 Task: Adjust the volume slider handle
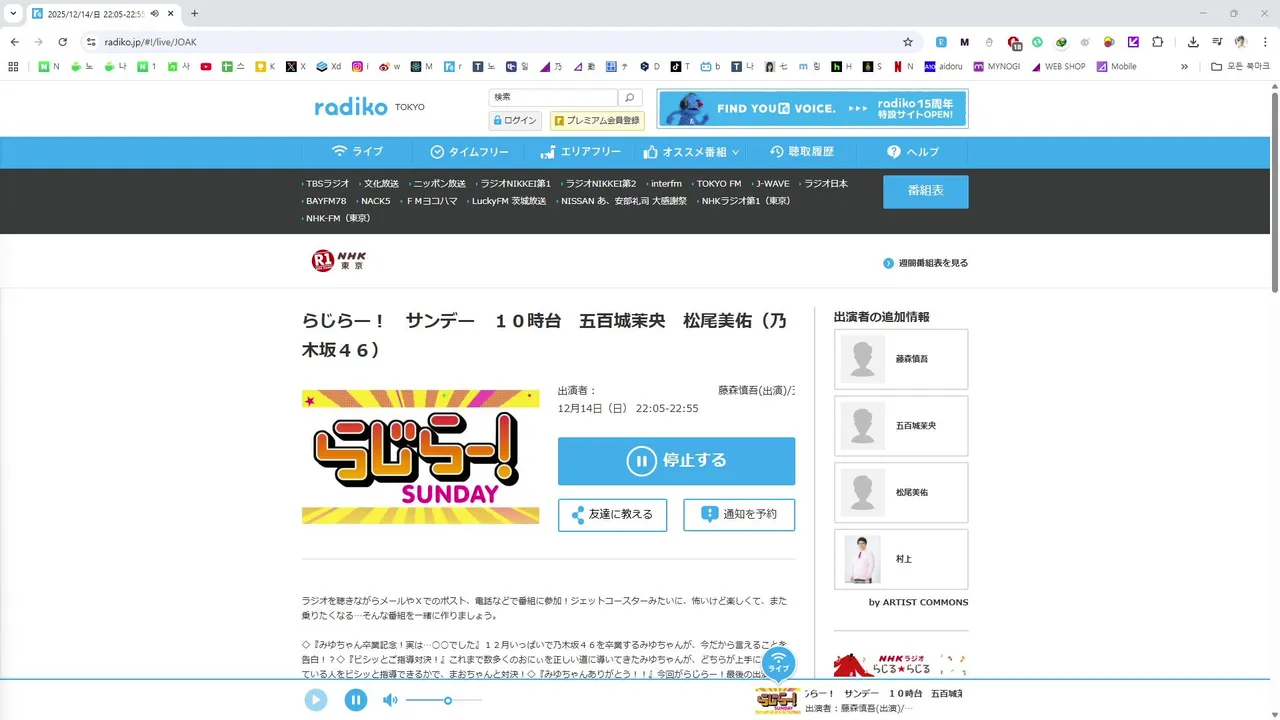pos(448,700)
